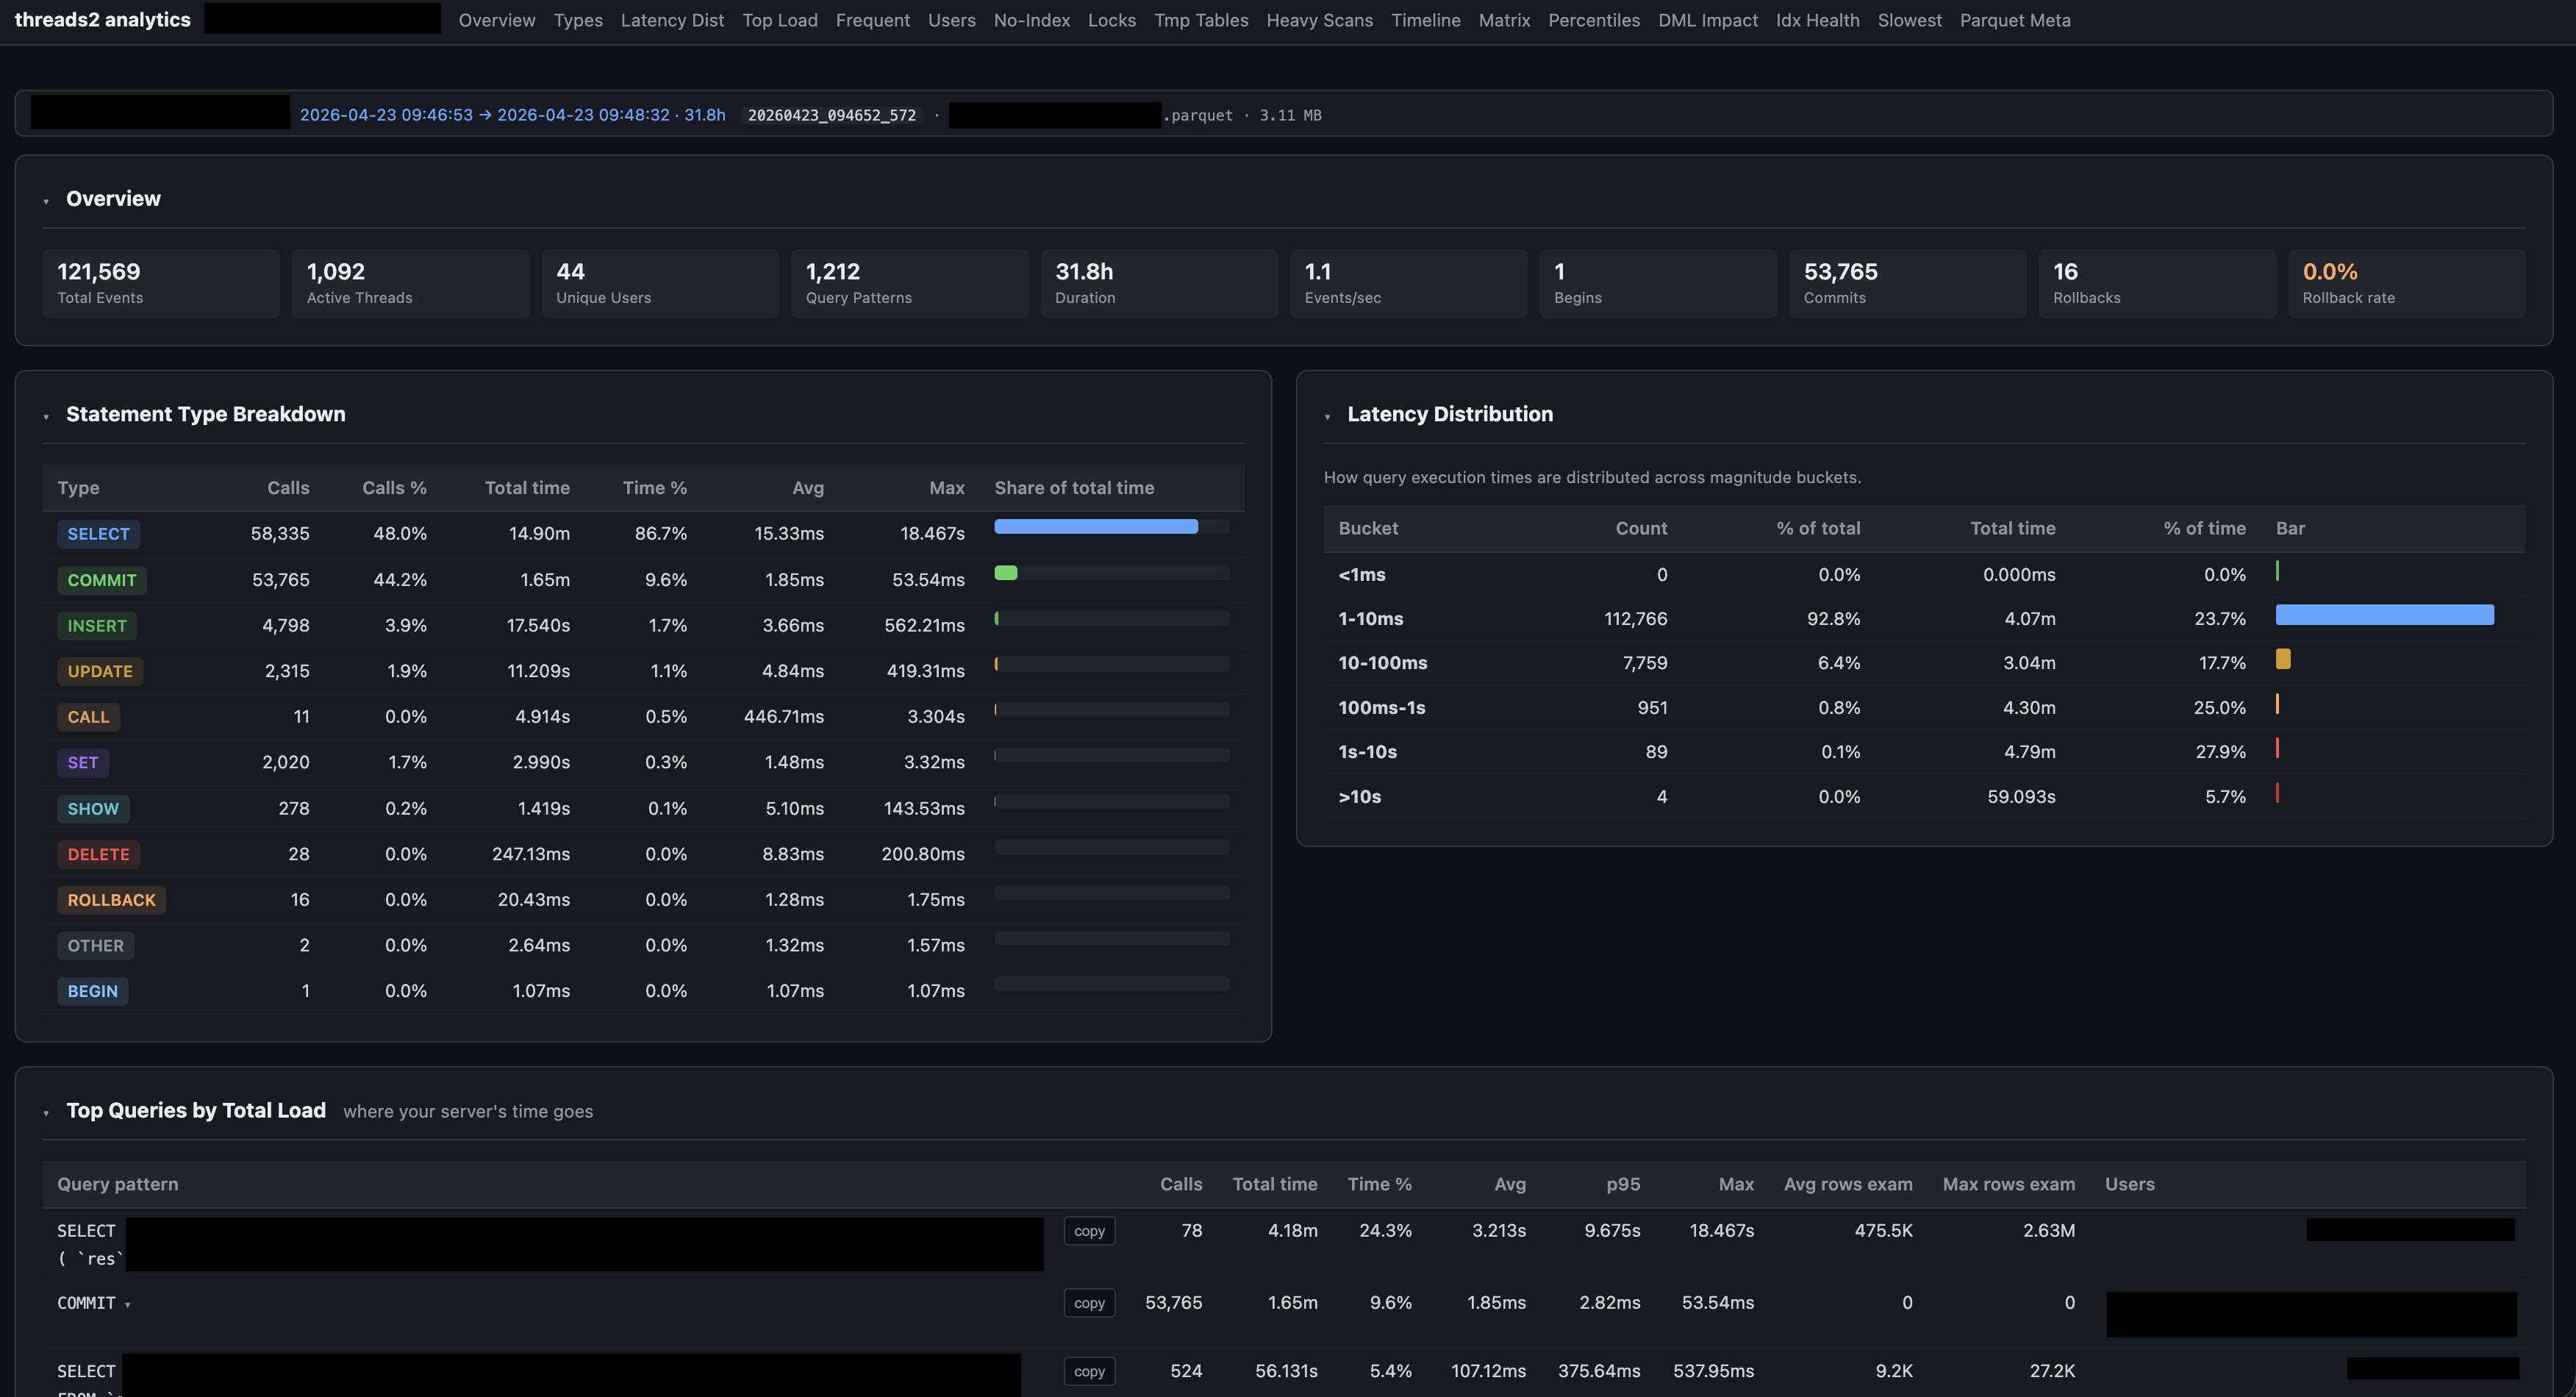Open the Latency Dist nav tab
Screen dimensions: 2576x1397
pos(671,20)
